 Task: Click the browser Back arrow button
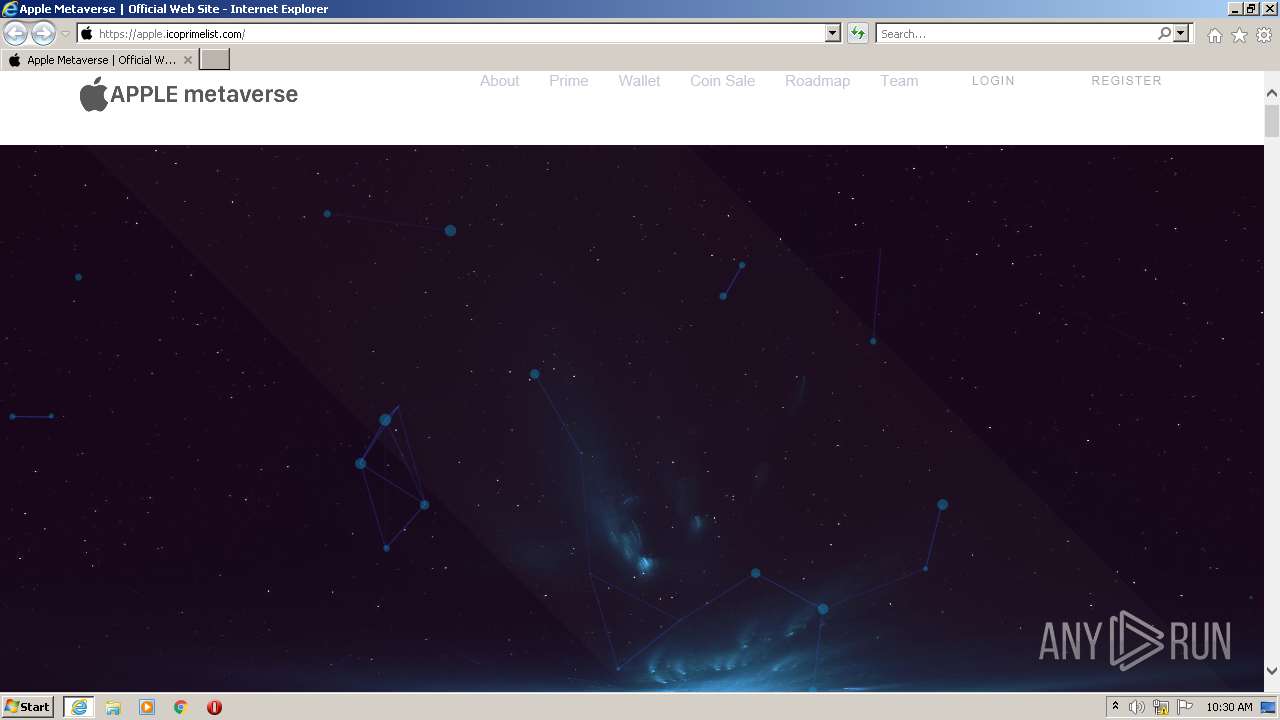16,33
